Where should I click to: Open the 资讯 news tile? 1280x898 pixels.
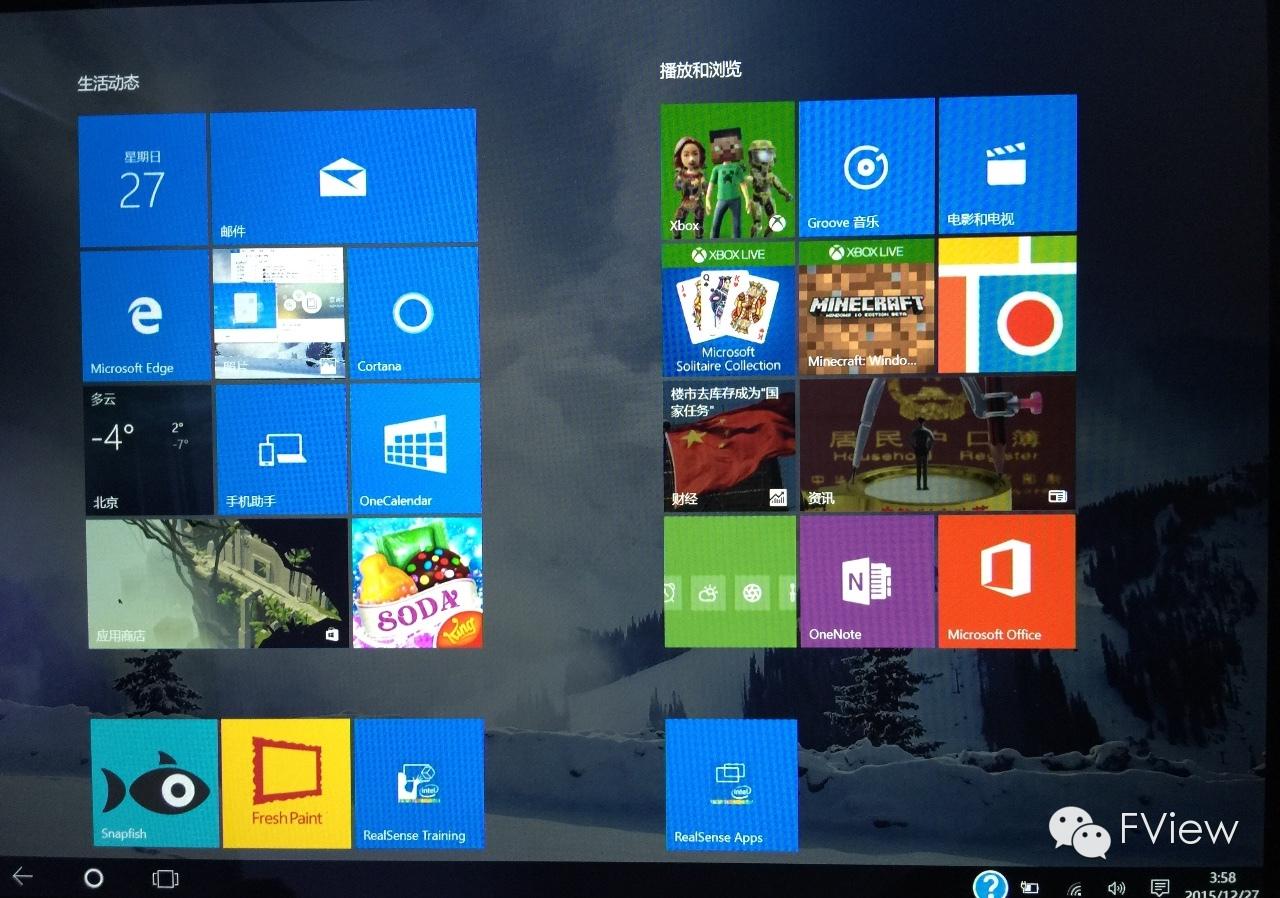coord(938,443)
